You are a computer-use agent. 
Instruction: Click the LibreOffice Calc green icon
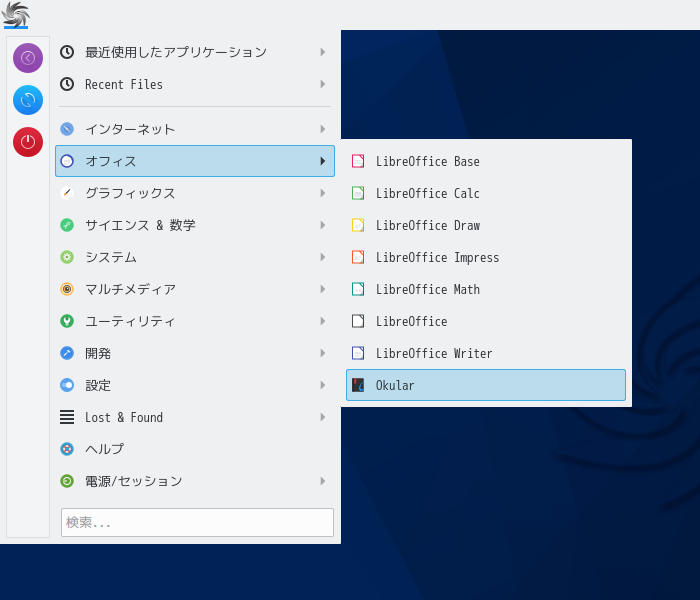tap(358, 193)
